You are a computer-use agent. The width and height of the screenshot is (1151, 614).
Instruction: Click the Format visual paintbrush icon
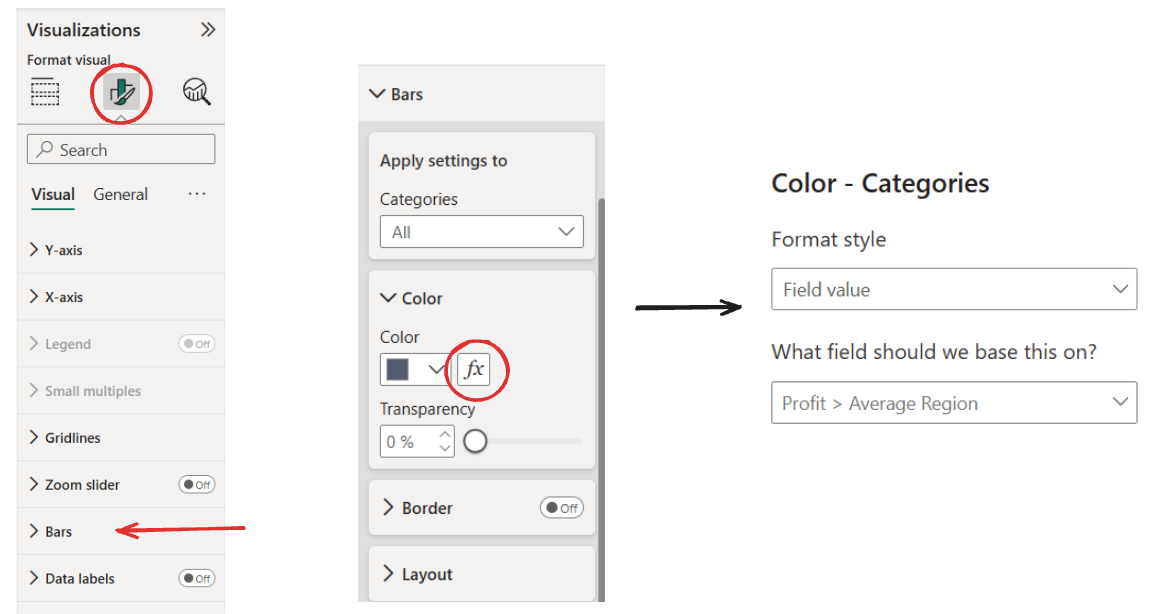point(120,93)
